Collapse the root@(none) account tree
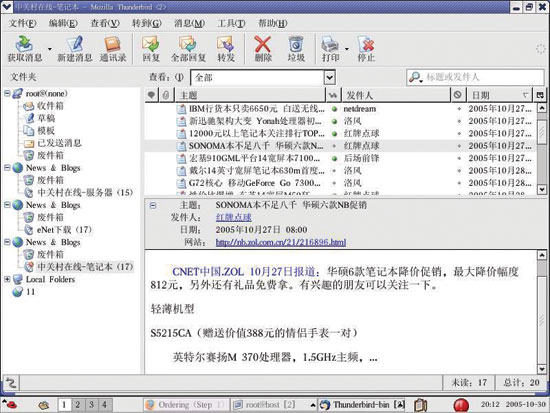Image resolution: width=550 pixels, height=413 pixels. (7, 93)
